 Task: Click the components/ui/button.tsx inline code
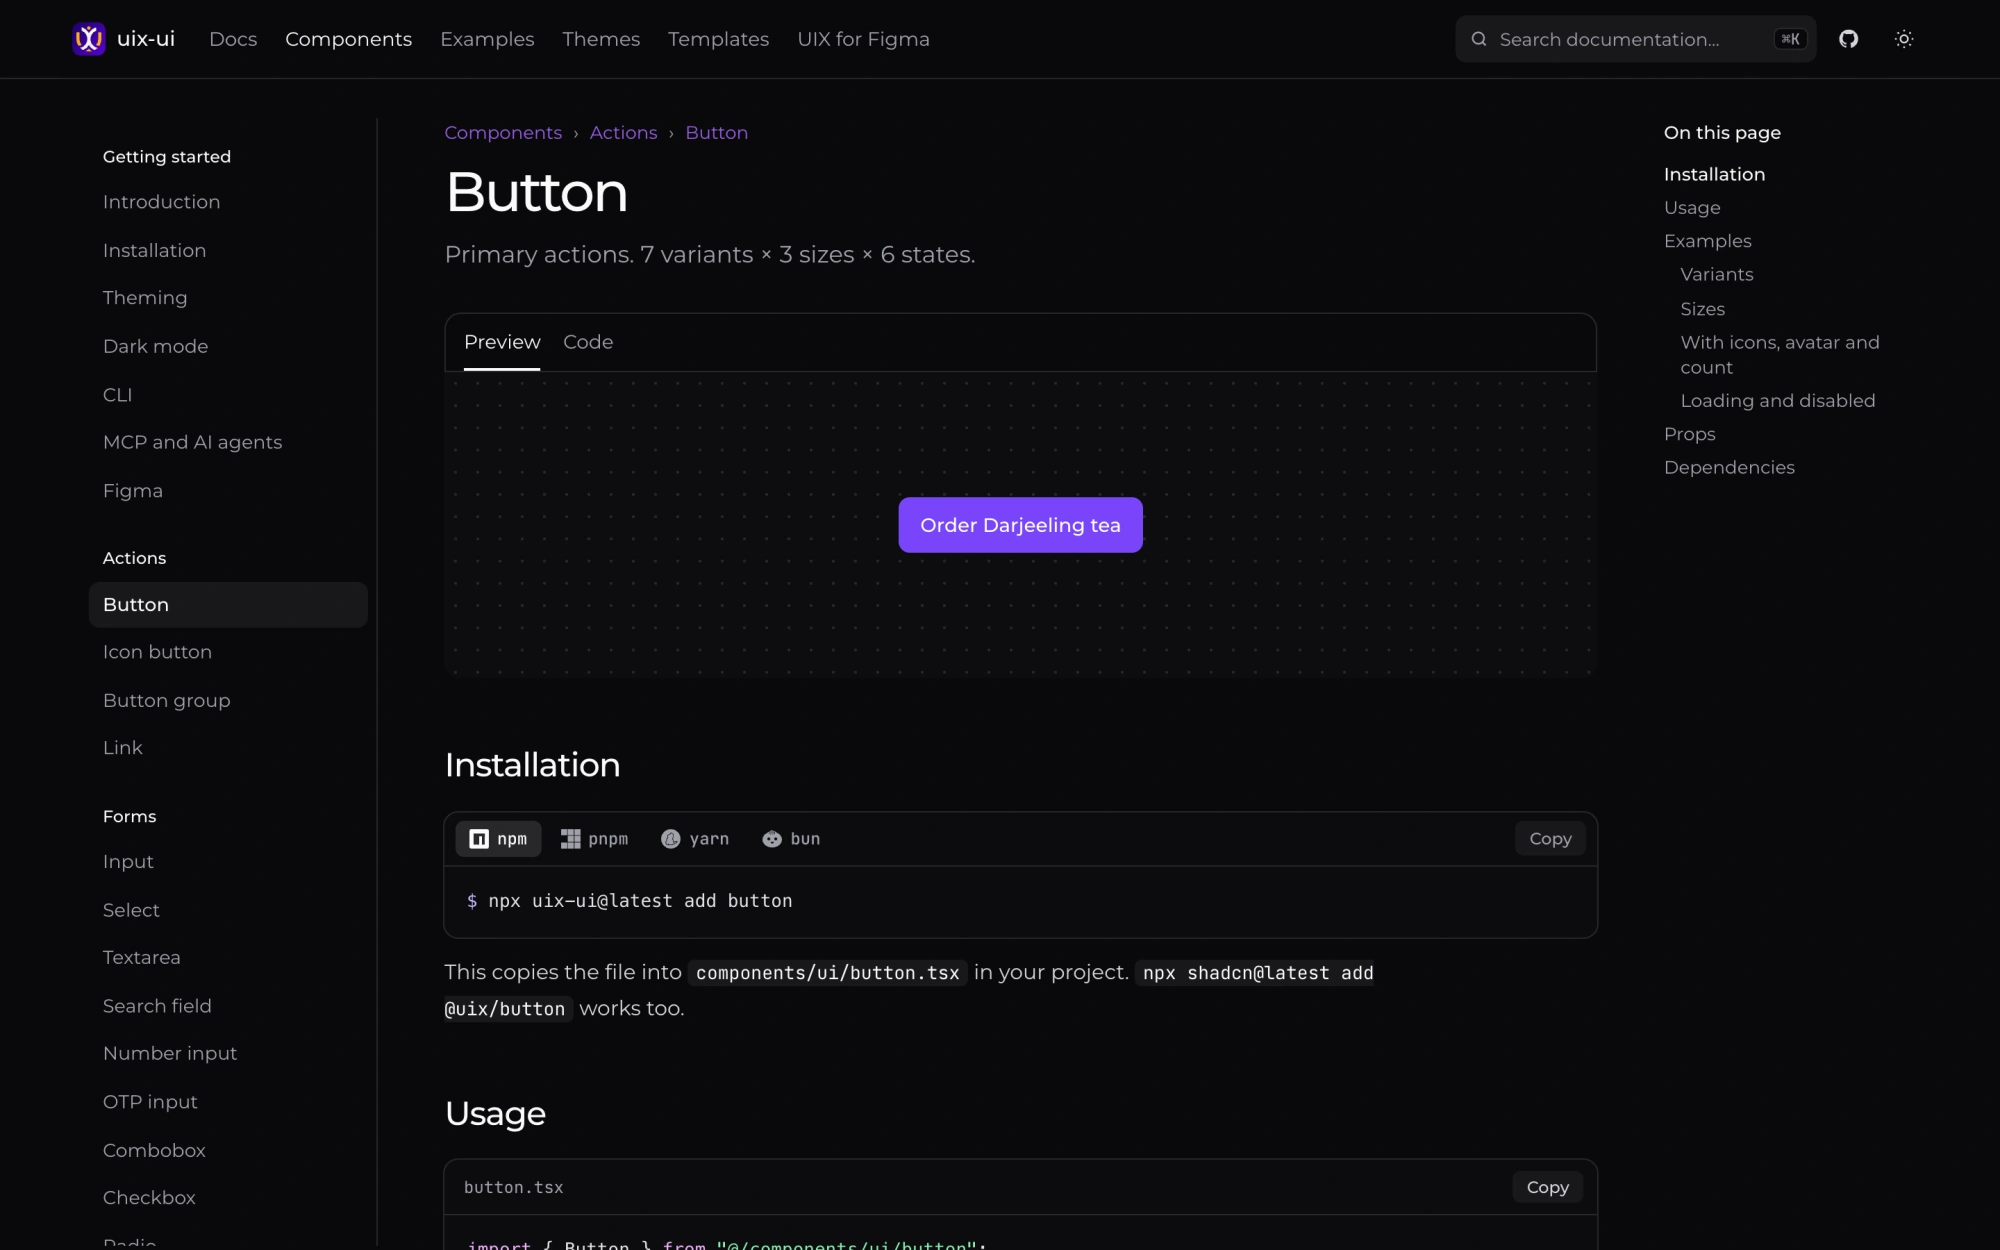tap(827, 973)
